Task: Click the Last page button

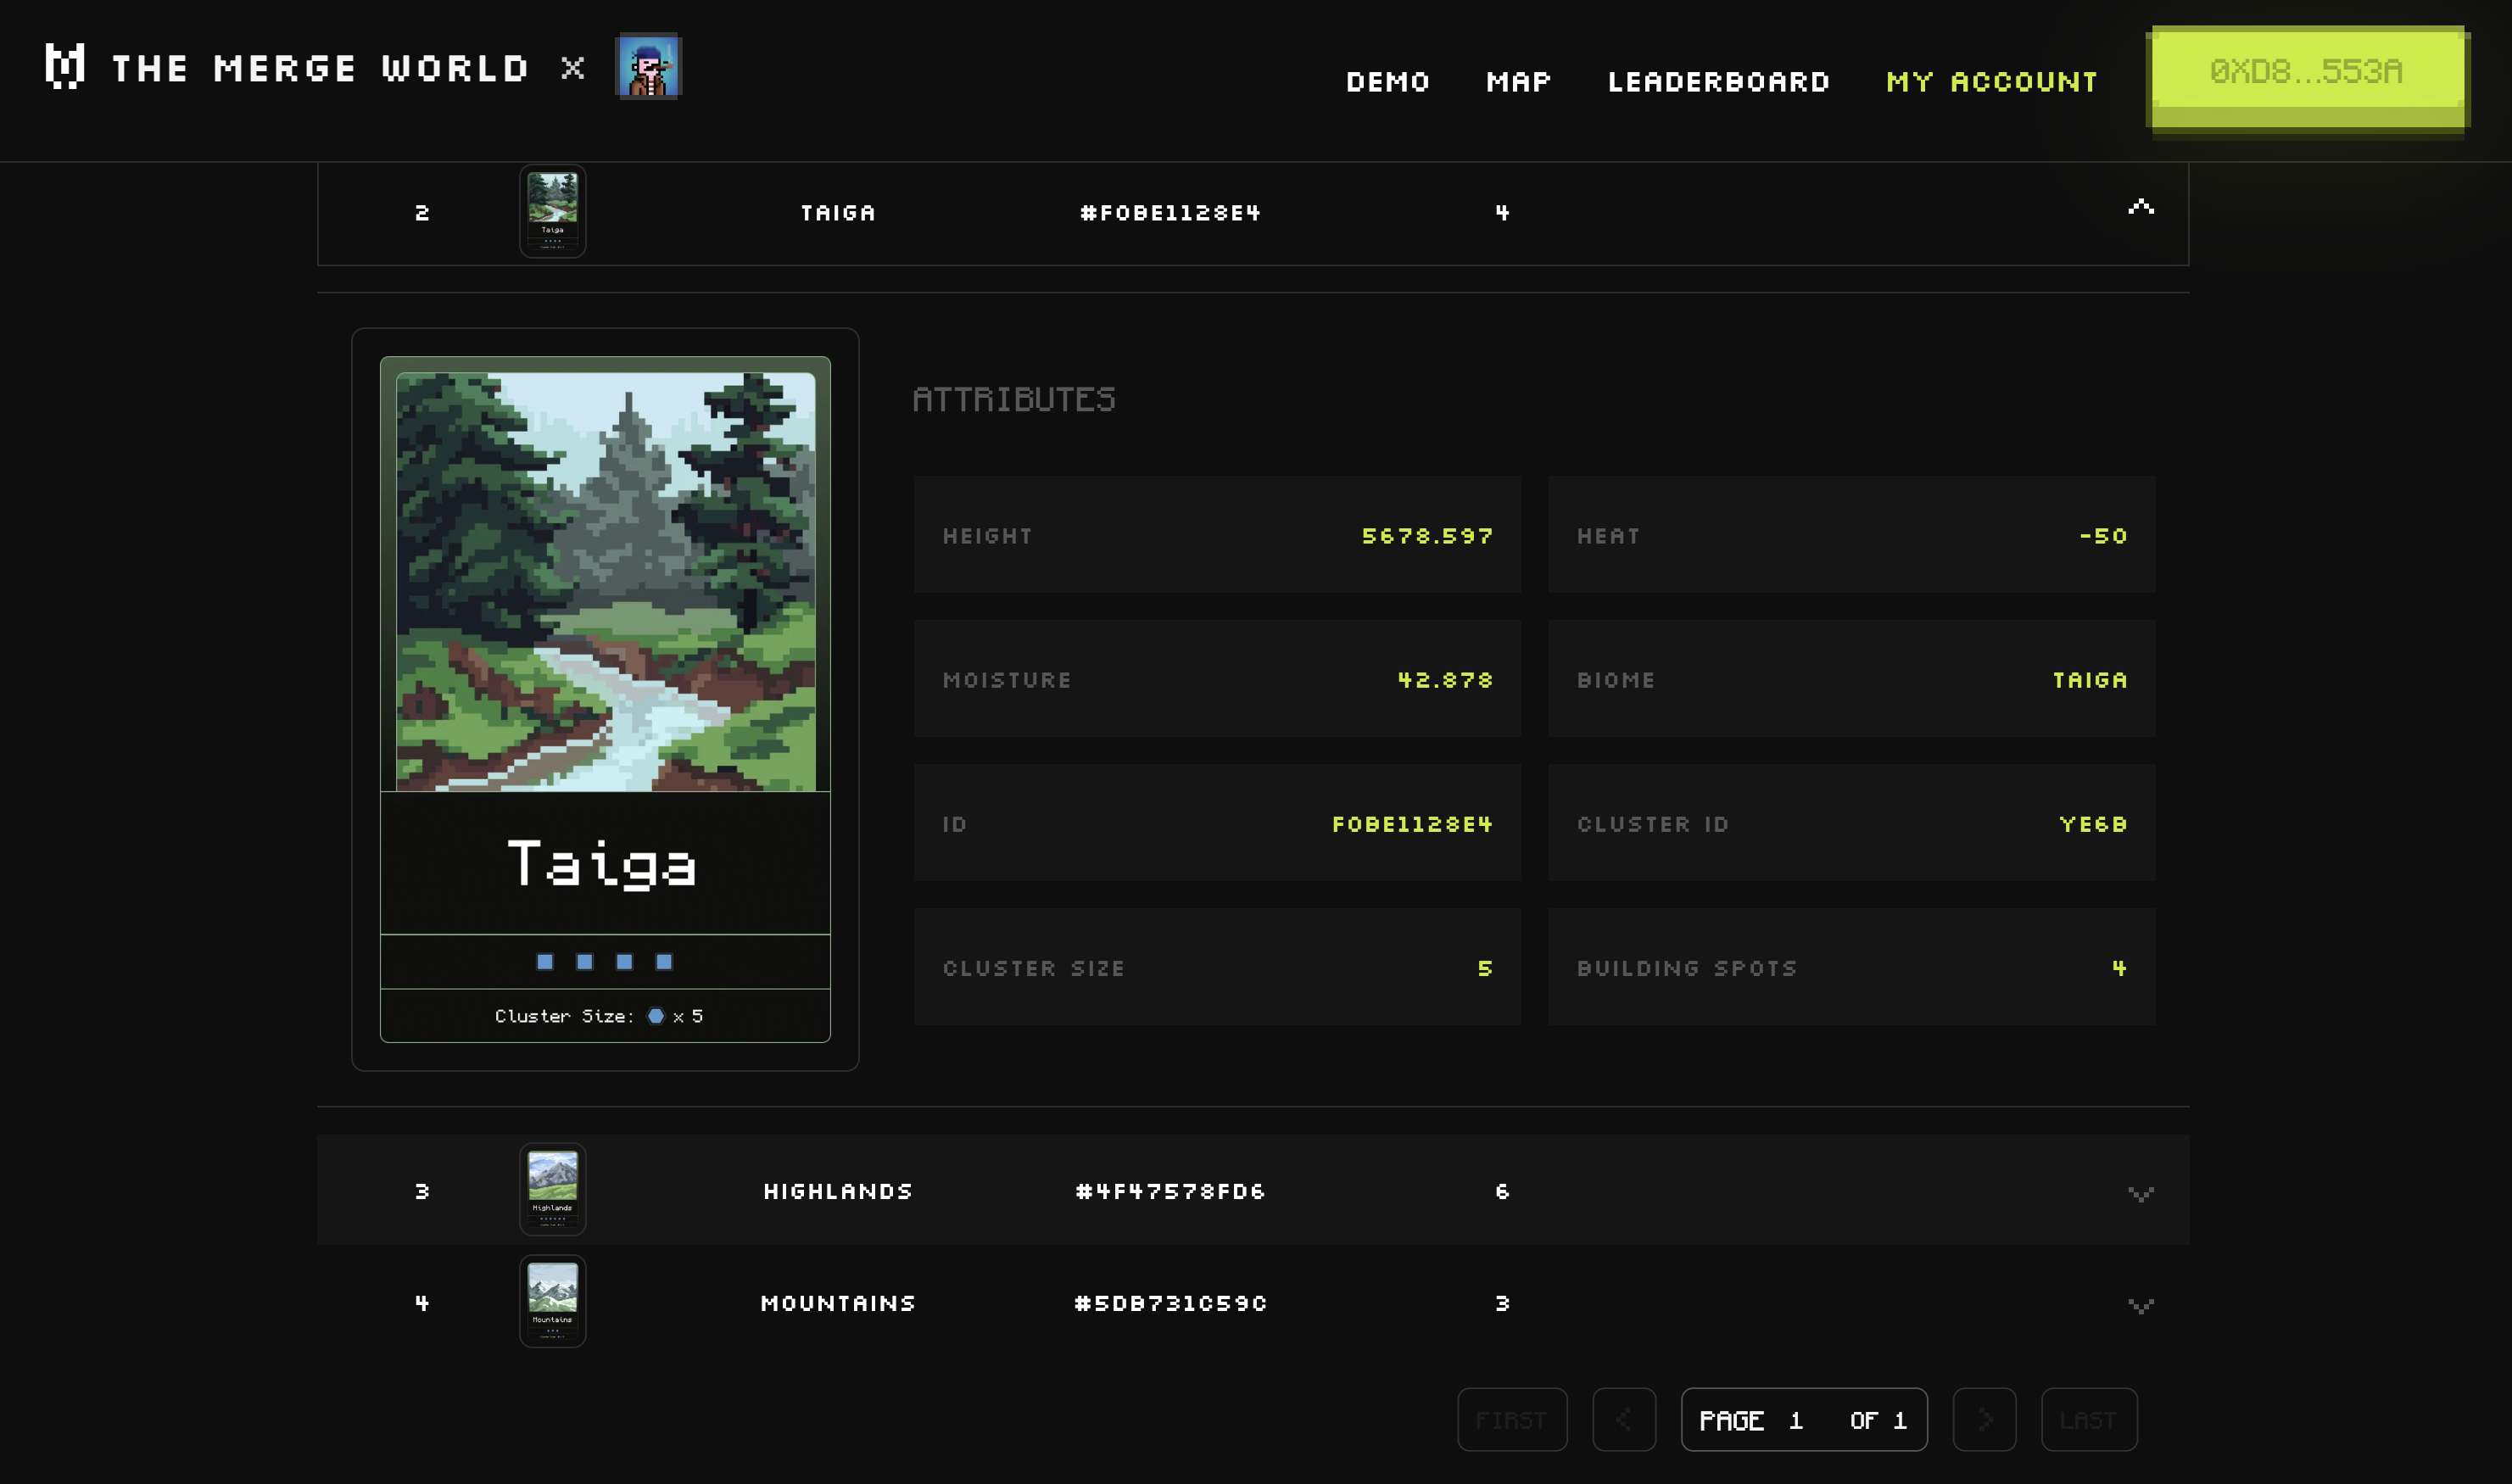Action: pos(2088,1420)
